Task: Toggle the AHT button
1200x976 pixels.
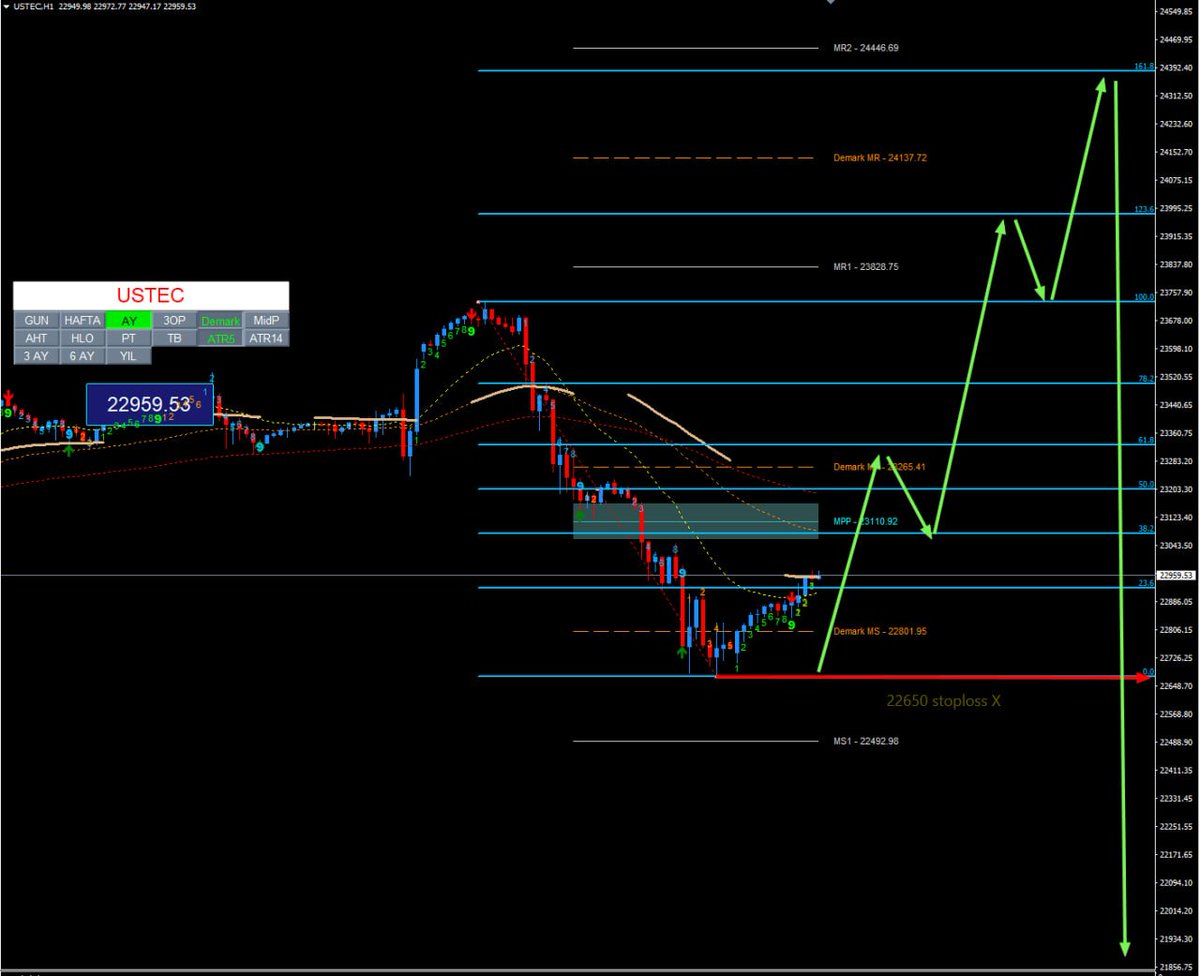Action: tap(36, 338)
